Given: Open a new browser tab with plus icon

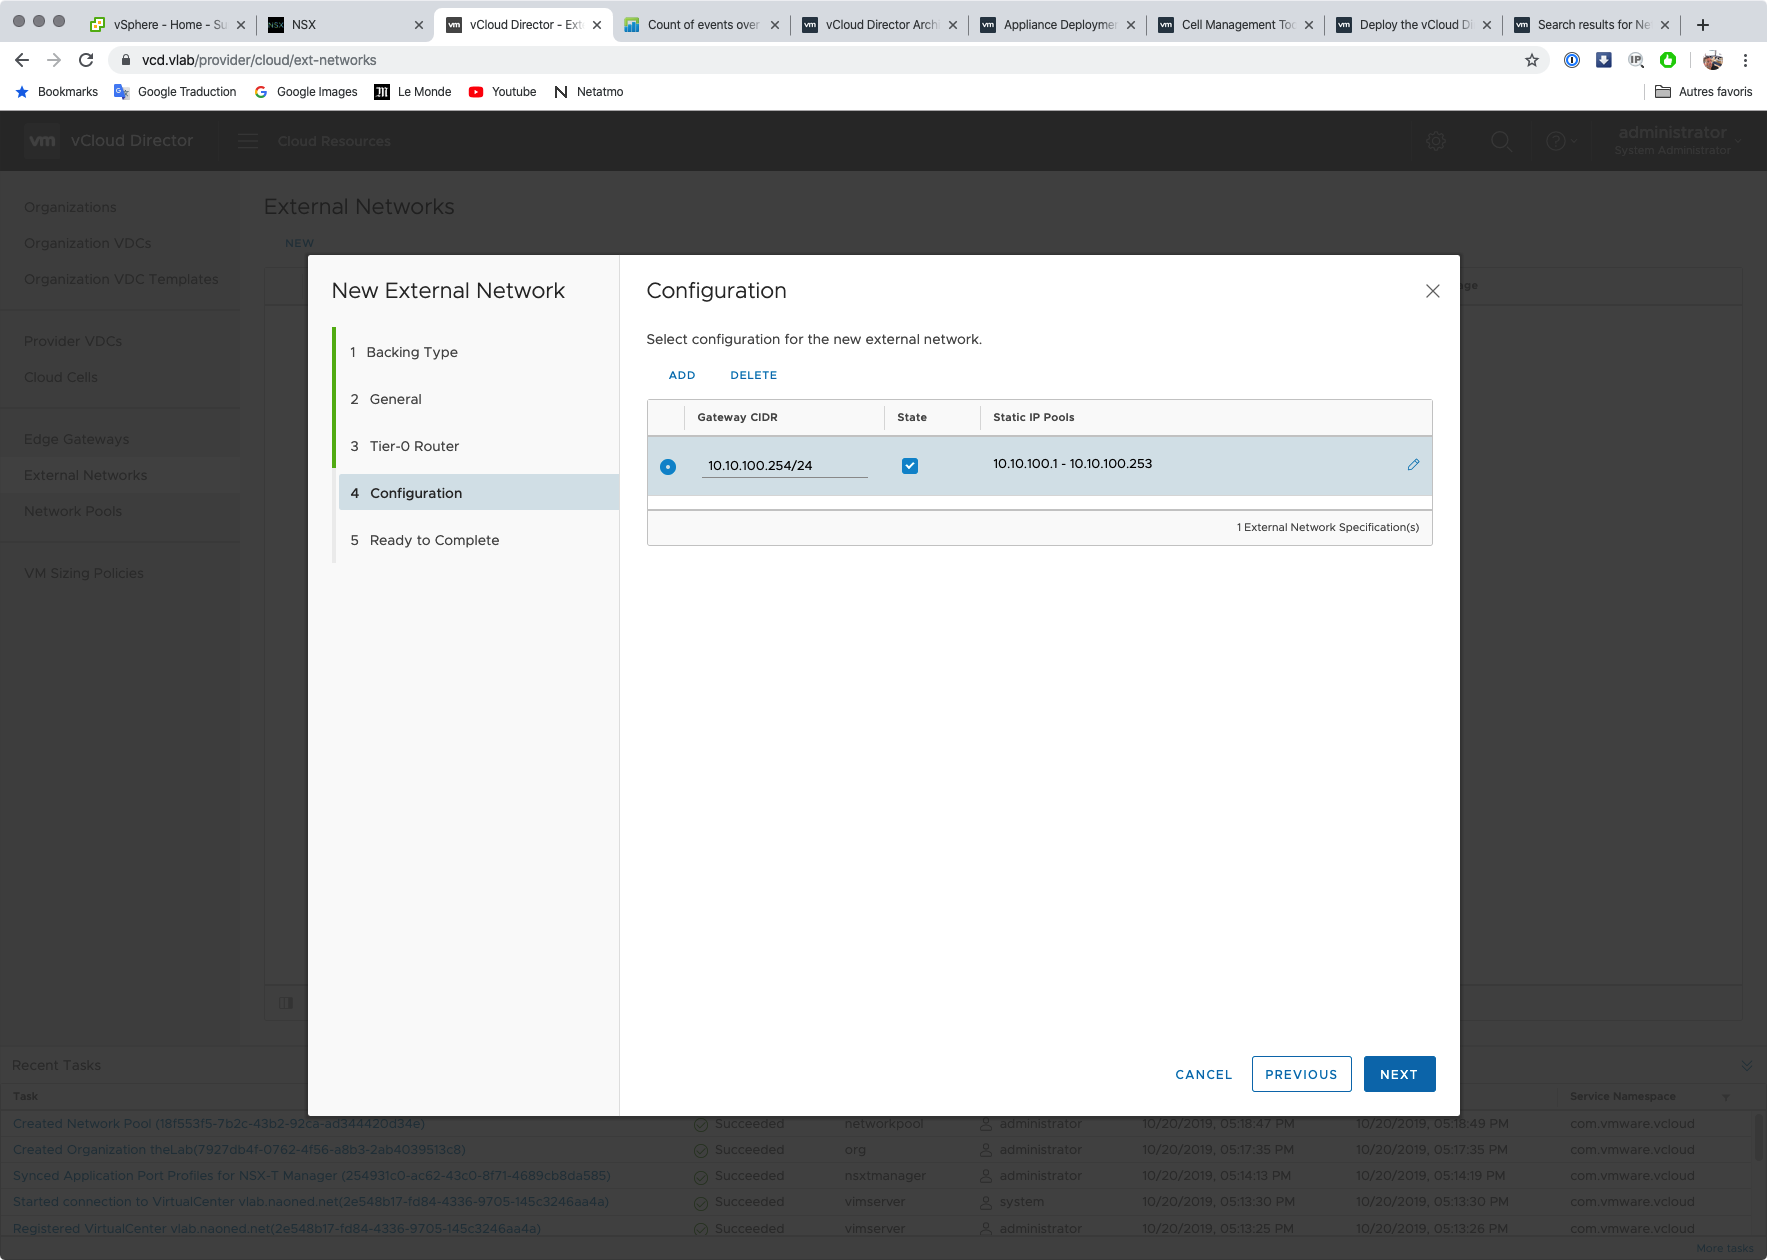Looking at the screenshot, I should [x=1703, y=25].
